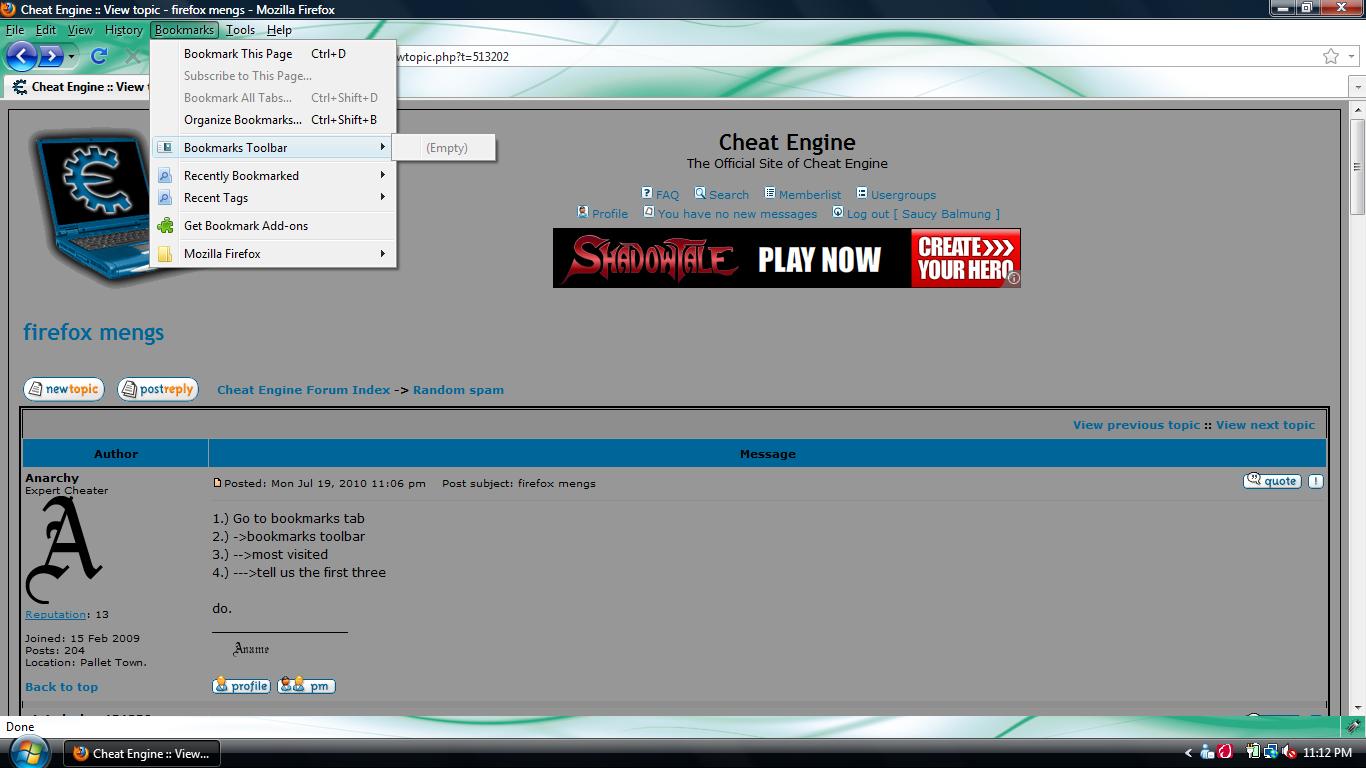Viewport: 1366px width, 768px height.
Task: Click the Recently Bookmarked search-folder icon
Action: coord(165,176)
